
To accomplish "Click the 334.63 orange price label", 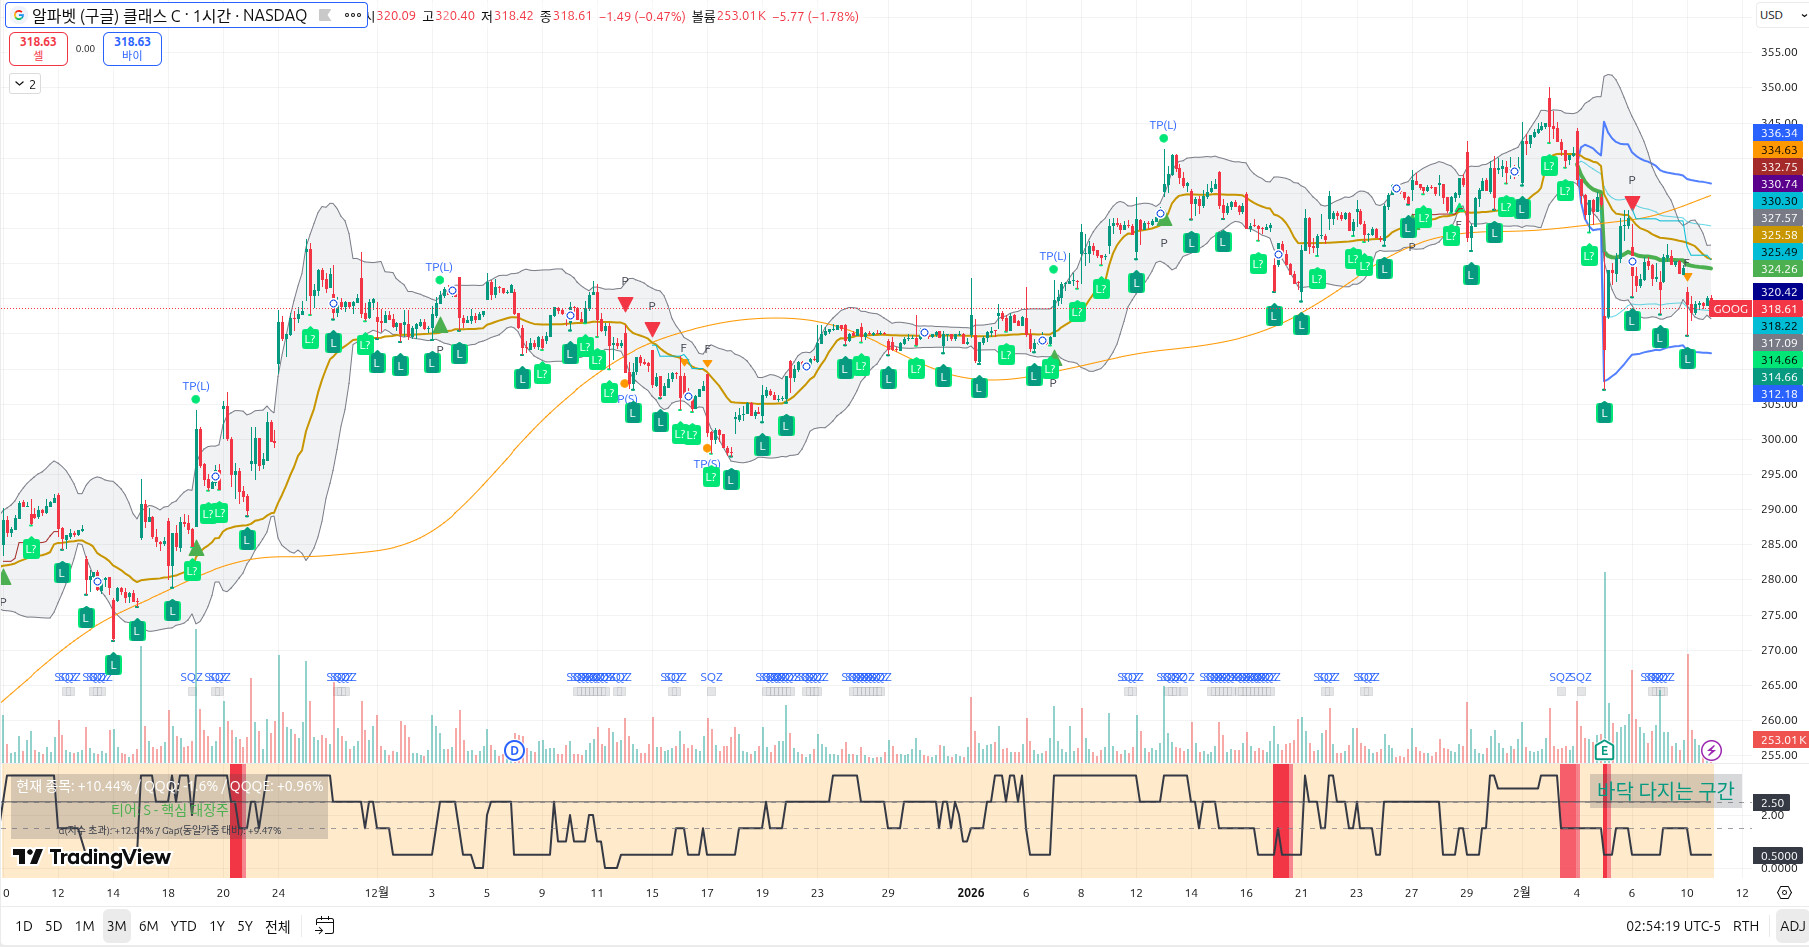I will click(1778, 150).
